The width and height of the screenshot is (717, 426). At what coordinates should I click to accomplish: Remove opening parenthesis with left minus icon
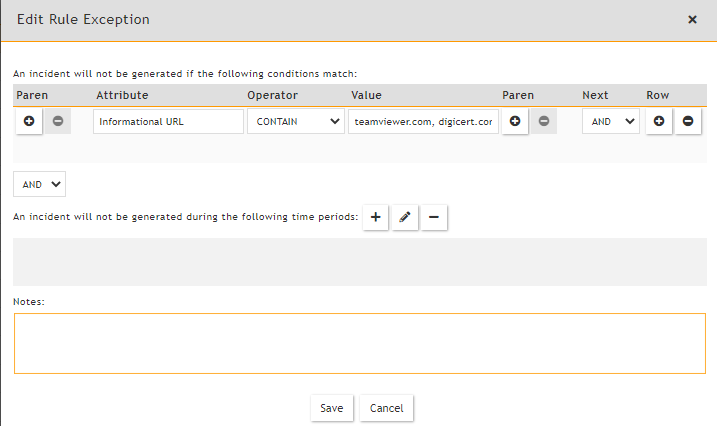click(58, 121)
